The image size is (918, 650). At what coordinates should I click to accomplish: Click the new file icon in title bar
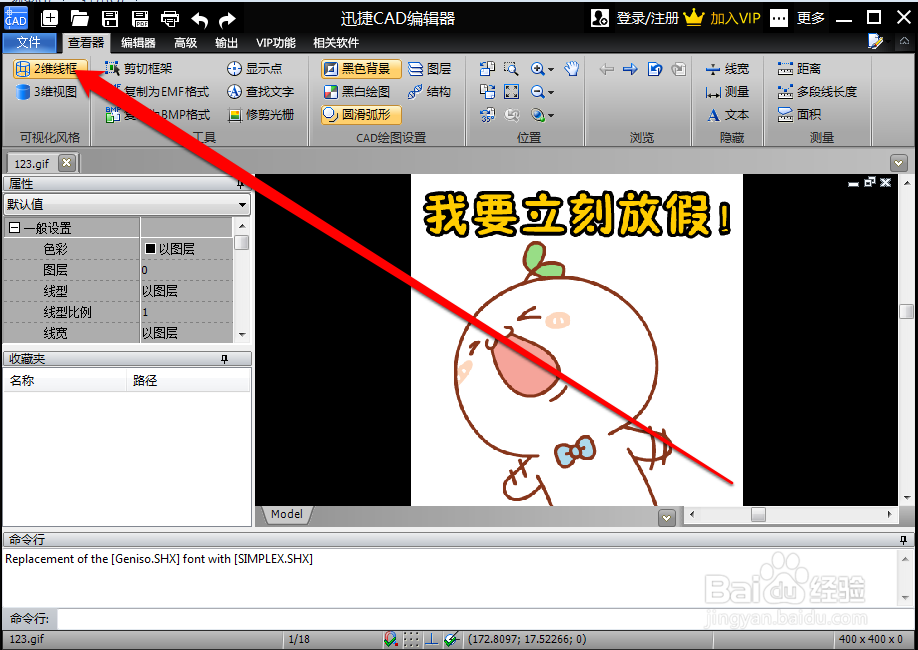click(50, 19)
